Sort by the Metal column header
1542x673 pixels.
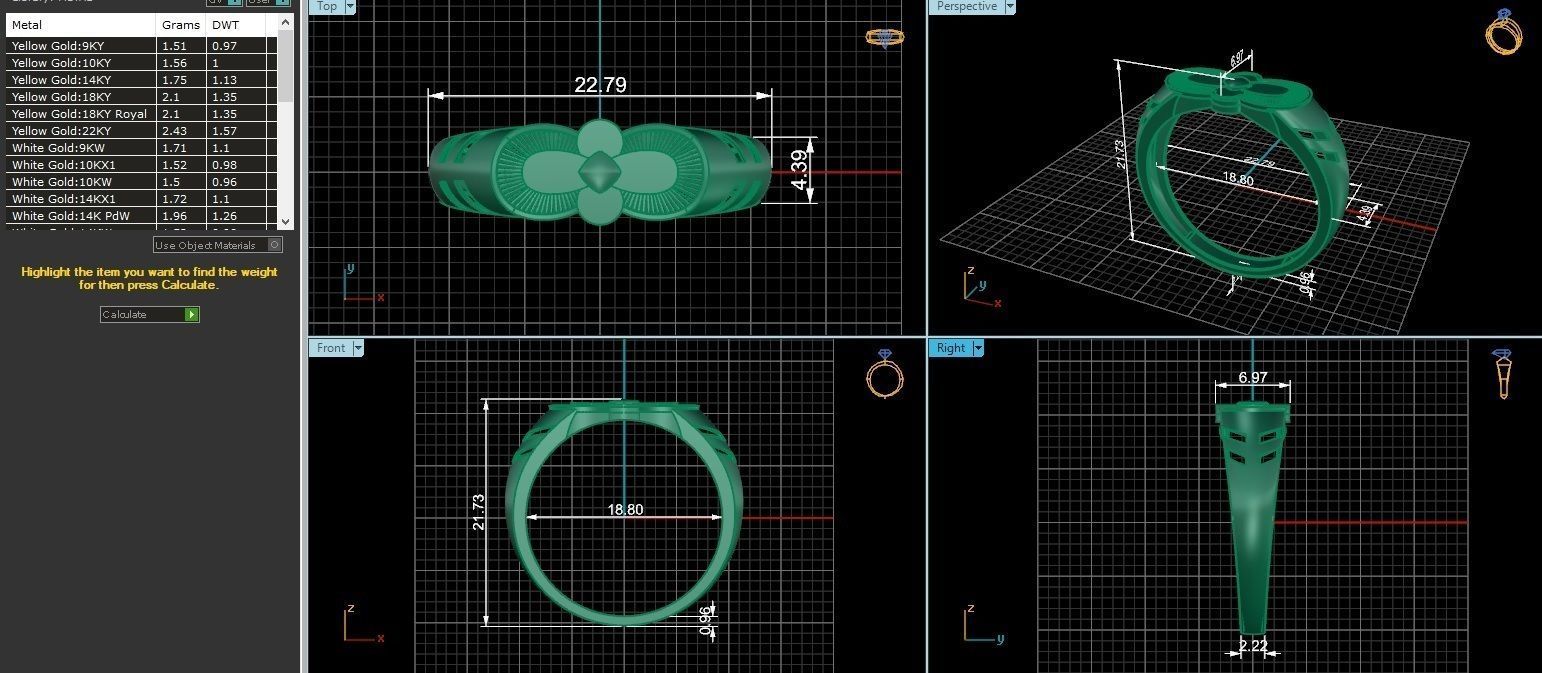(x=81, y=25)
